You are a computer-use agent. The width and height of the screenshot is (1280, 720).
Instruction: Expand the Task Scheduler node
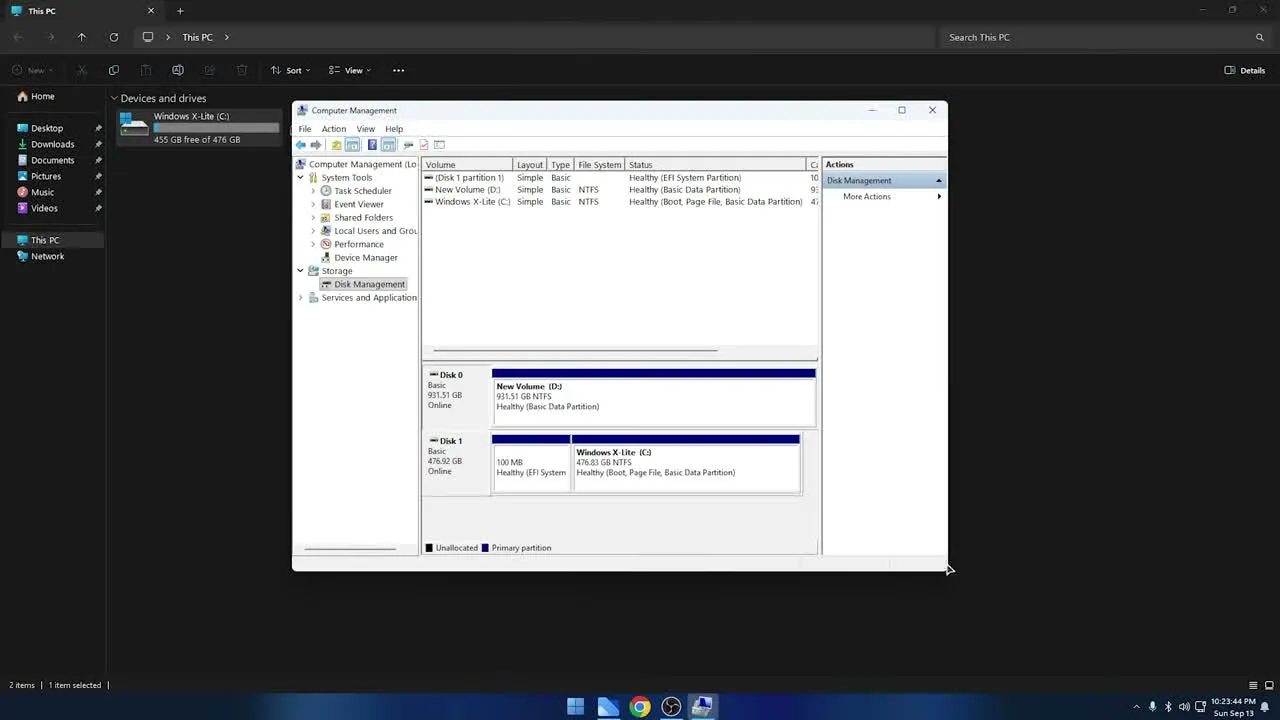point(313,191)
